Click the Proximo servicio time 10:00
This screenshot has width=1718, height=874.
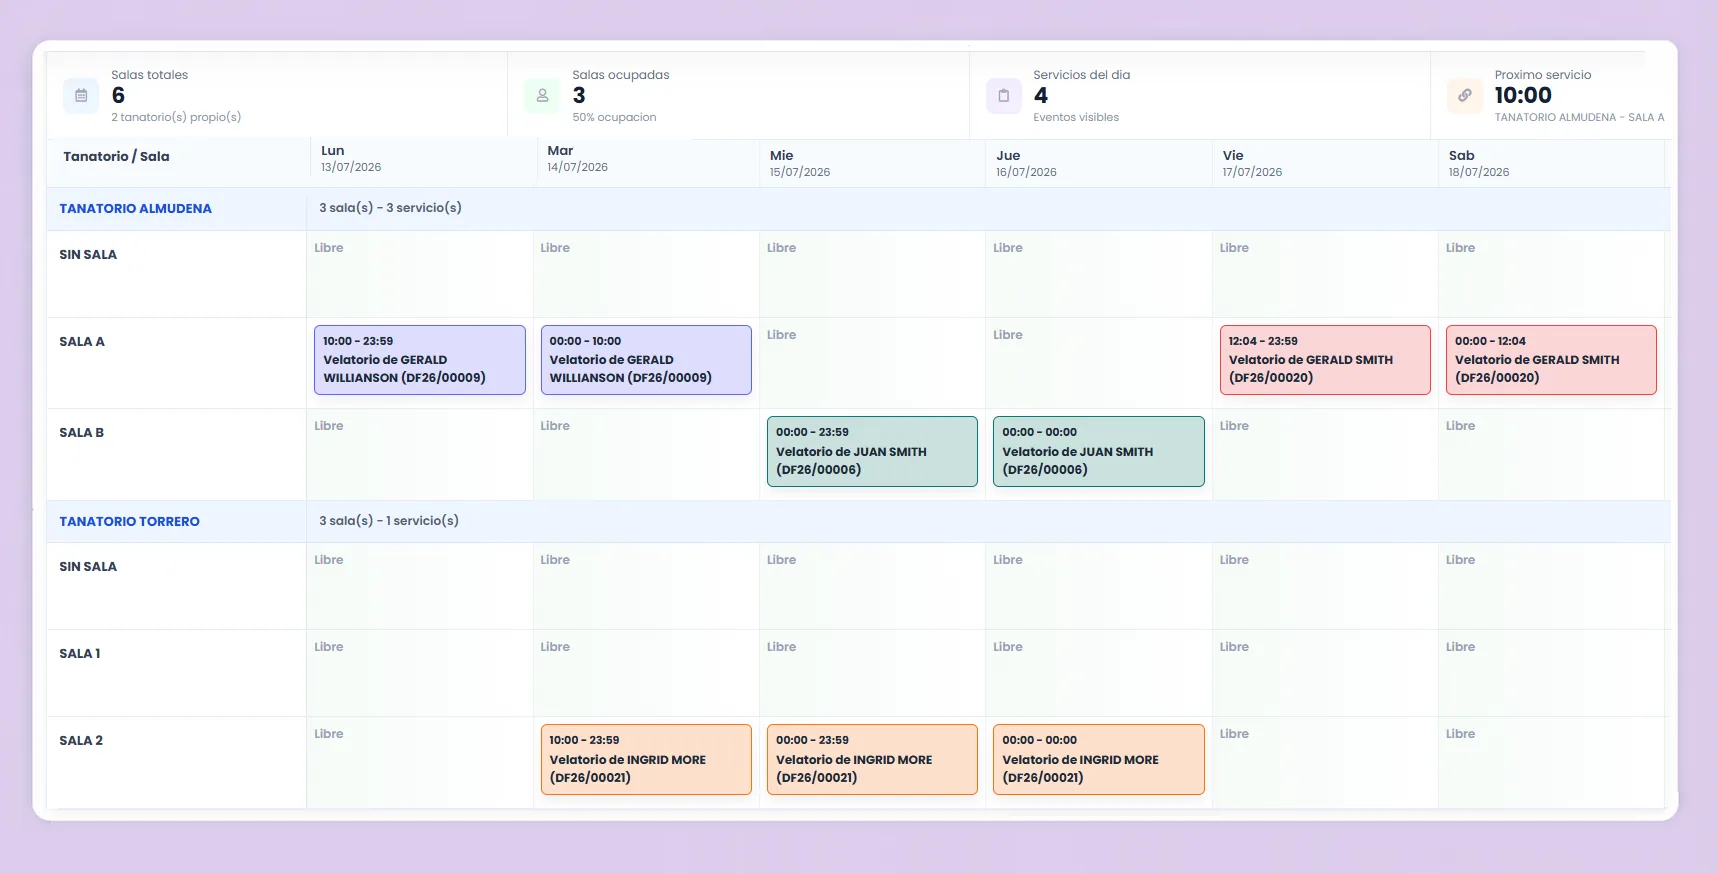(x=1523, y=96)
